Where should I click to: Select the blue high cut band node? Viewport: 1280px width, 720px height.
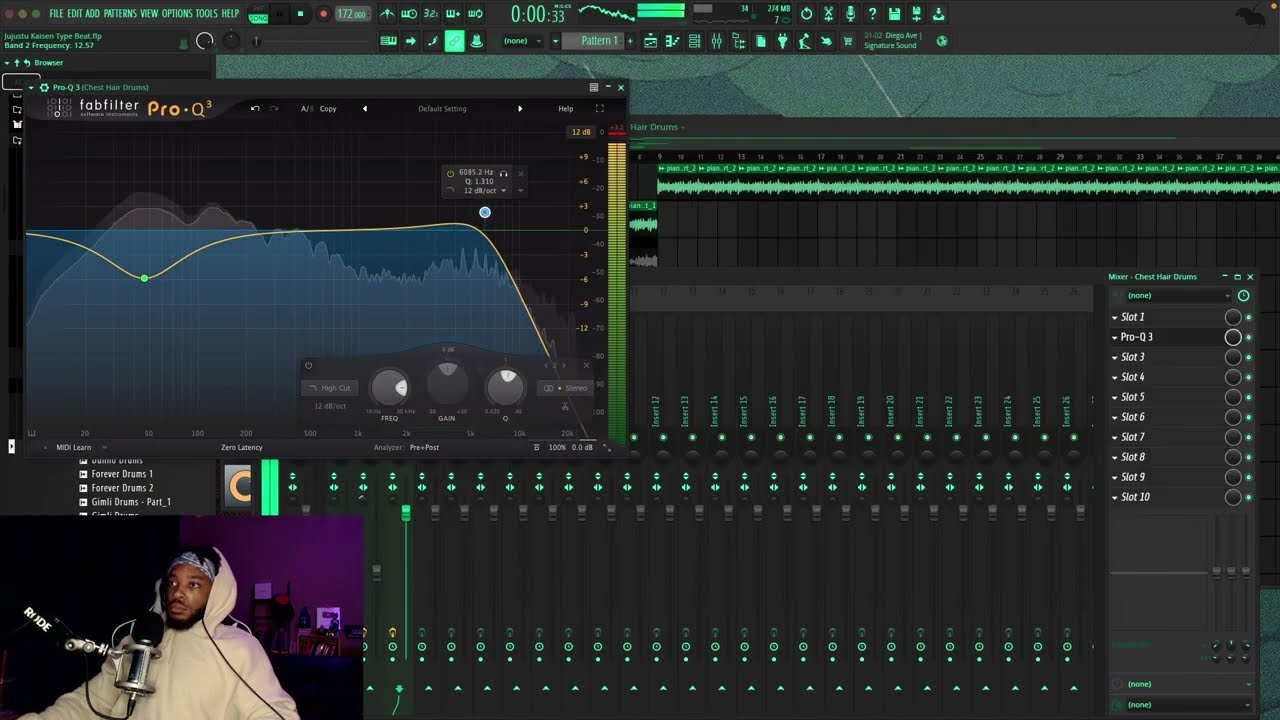click(485, 212)
